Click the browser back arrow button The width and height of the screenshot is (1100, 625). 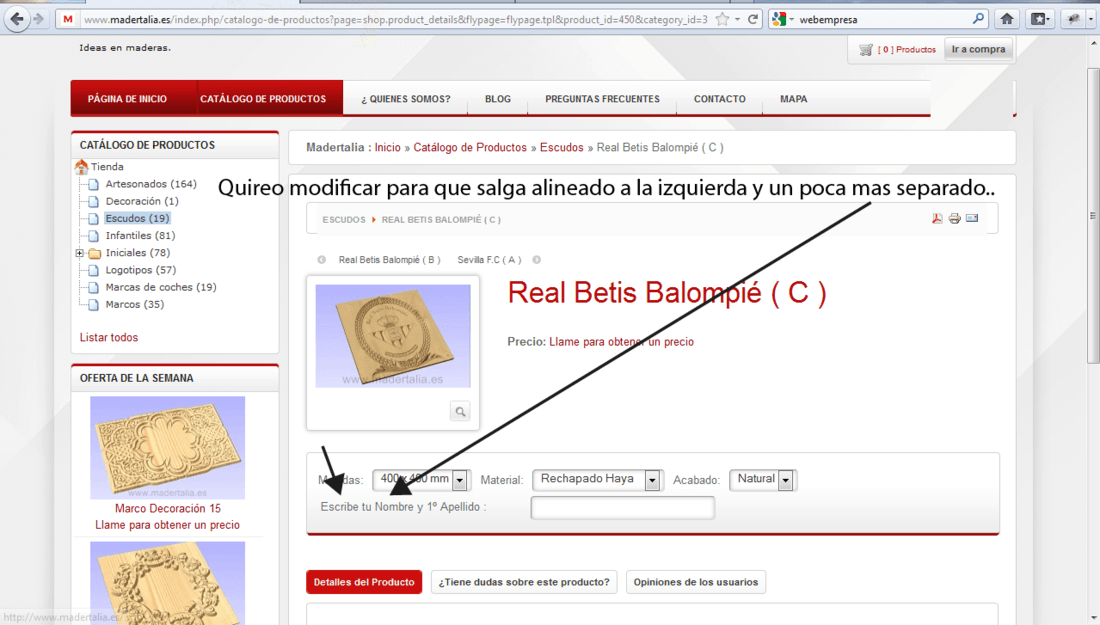point(17,19)
